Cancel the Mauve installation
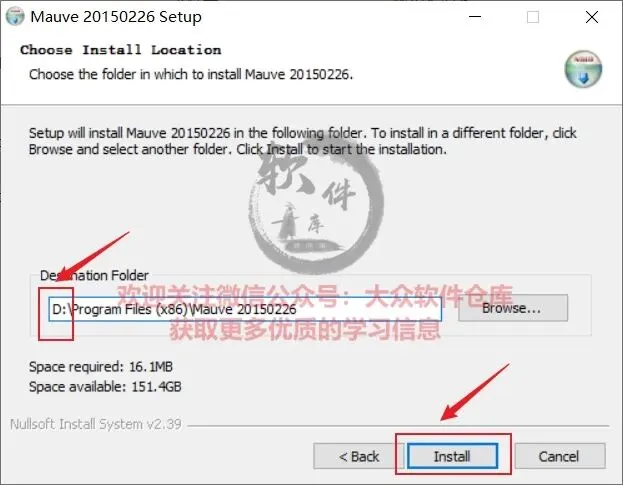 560,456
